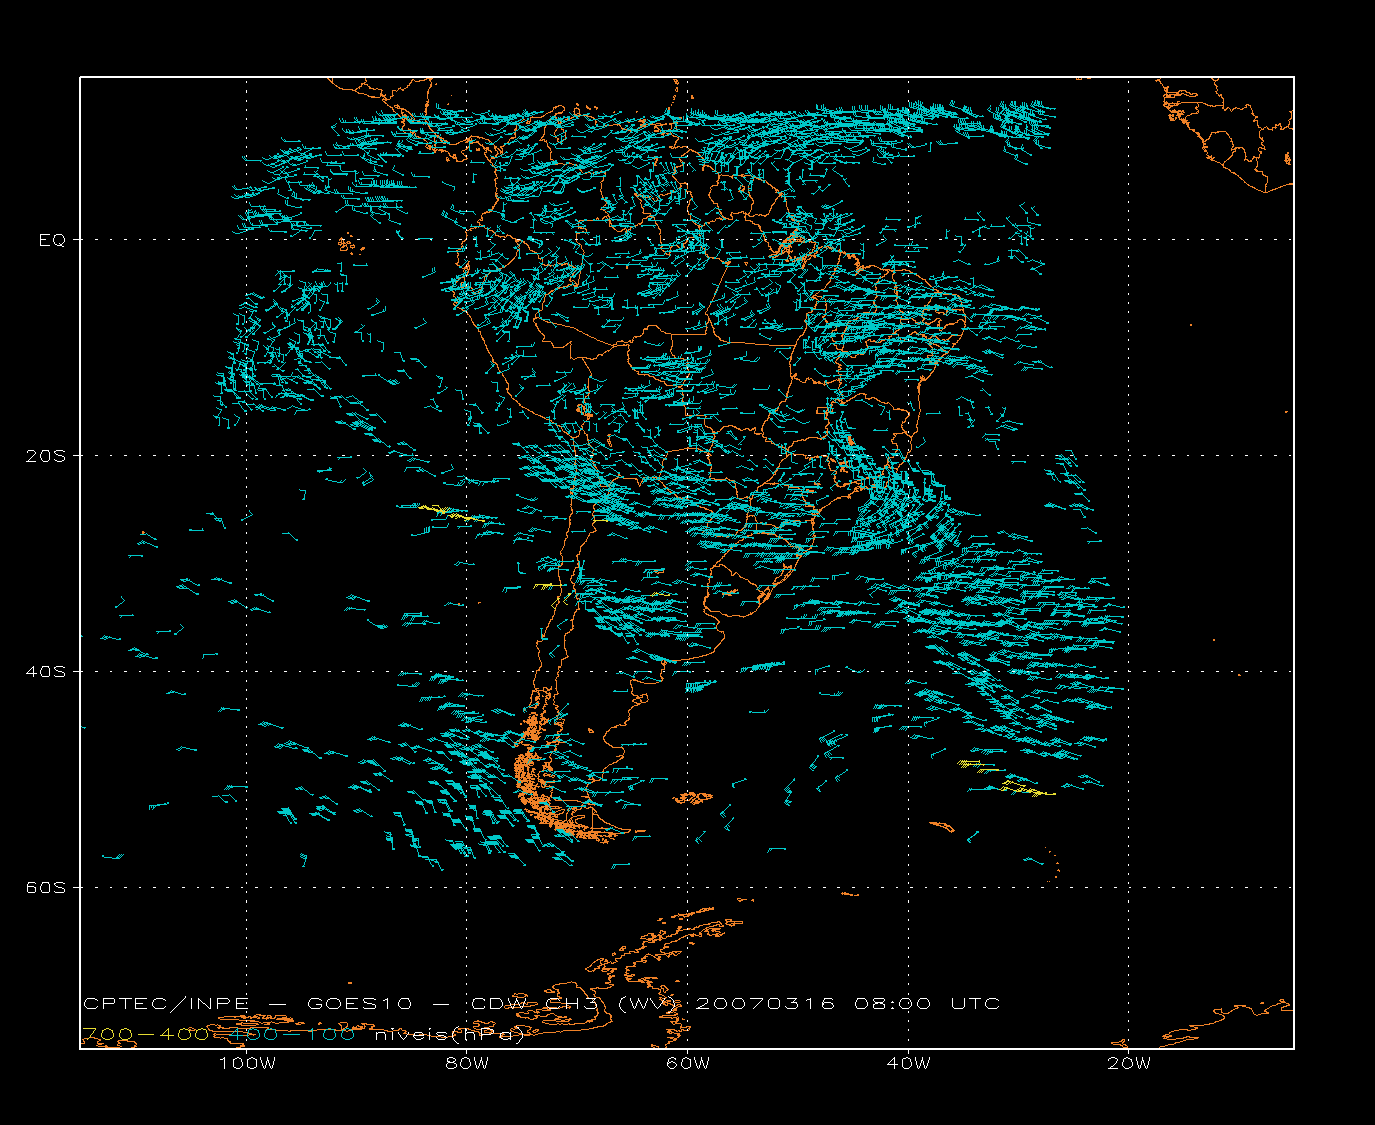Click the 20W longitude label
1375x1125 pixels.
point(1129,1063)
